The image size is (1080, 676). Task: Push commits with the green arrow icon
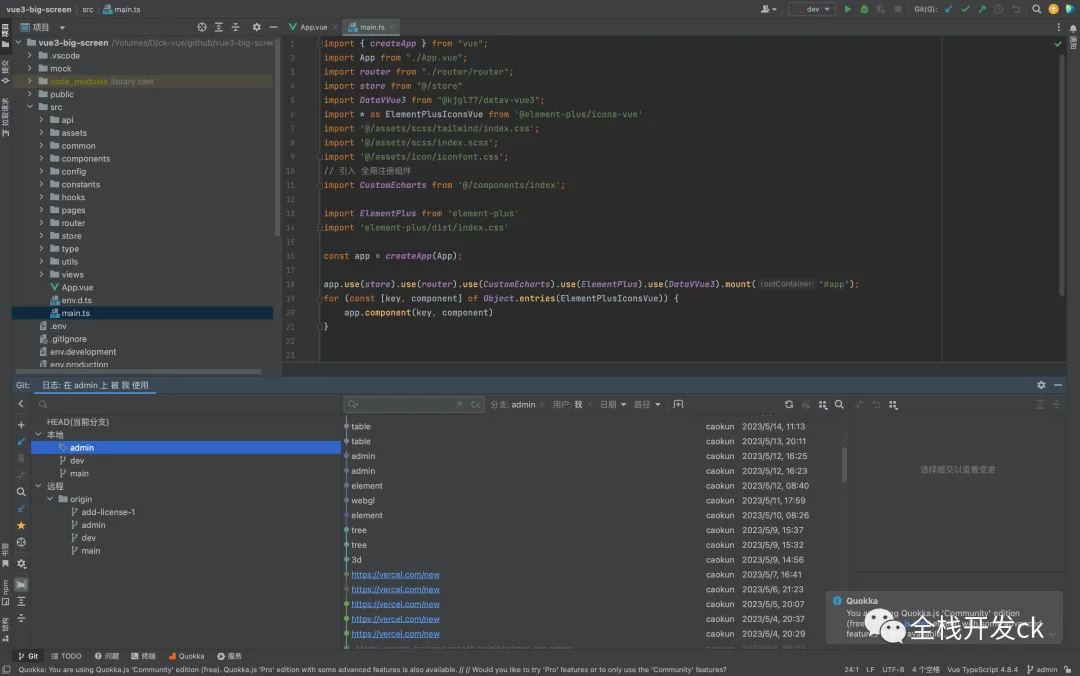981,9
